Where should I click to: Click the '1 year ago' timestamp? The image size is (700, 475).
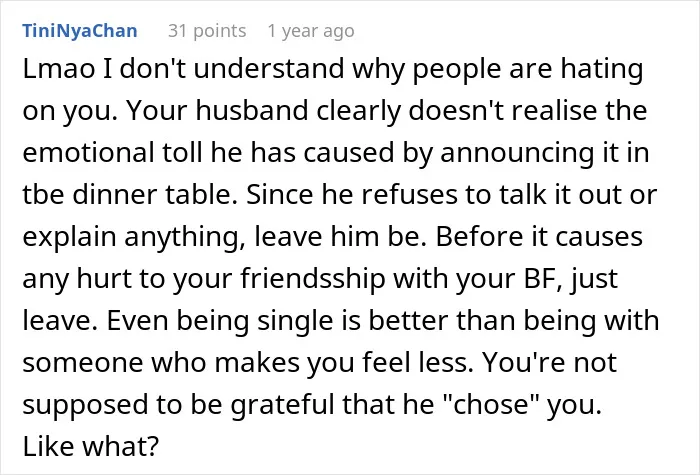click(x=311, y=31)
